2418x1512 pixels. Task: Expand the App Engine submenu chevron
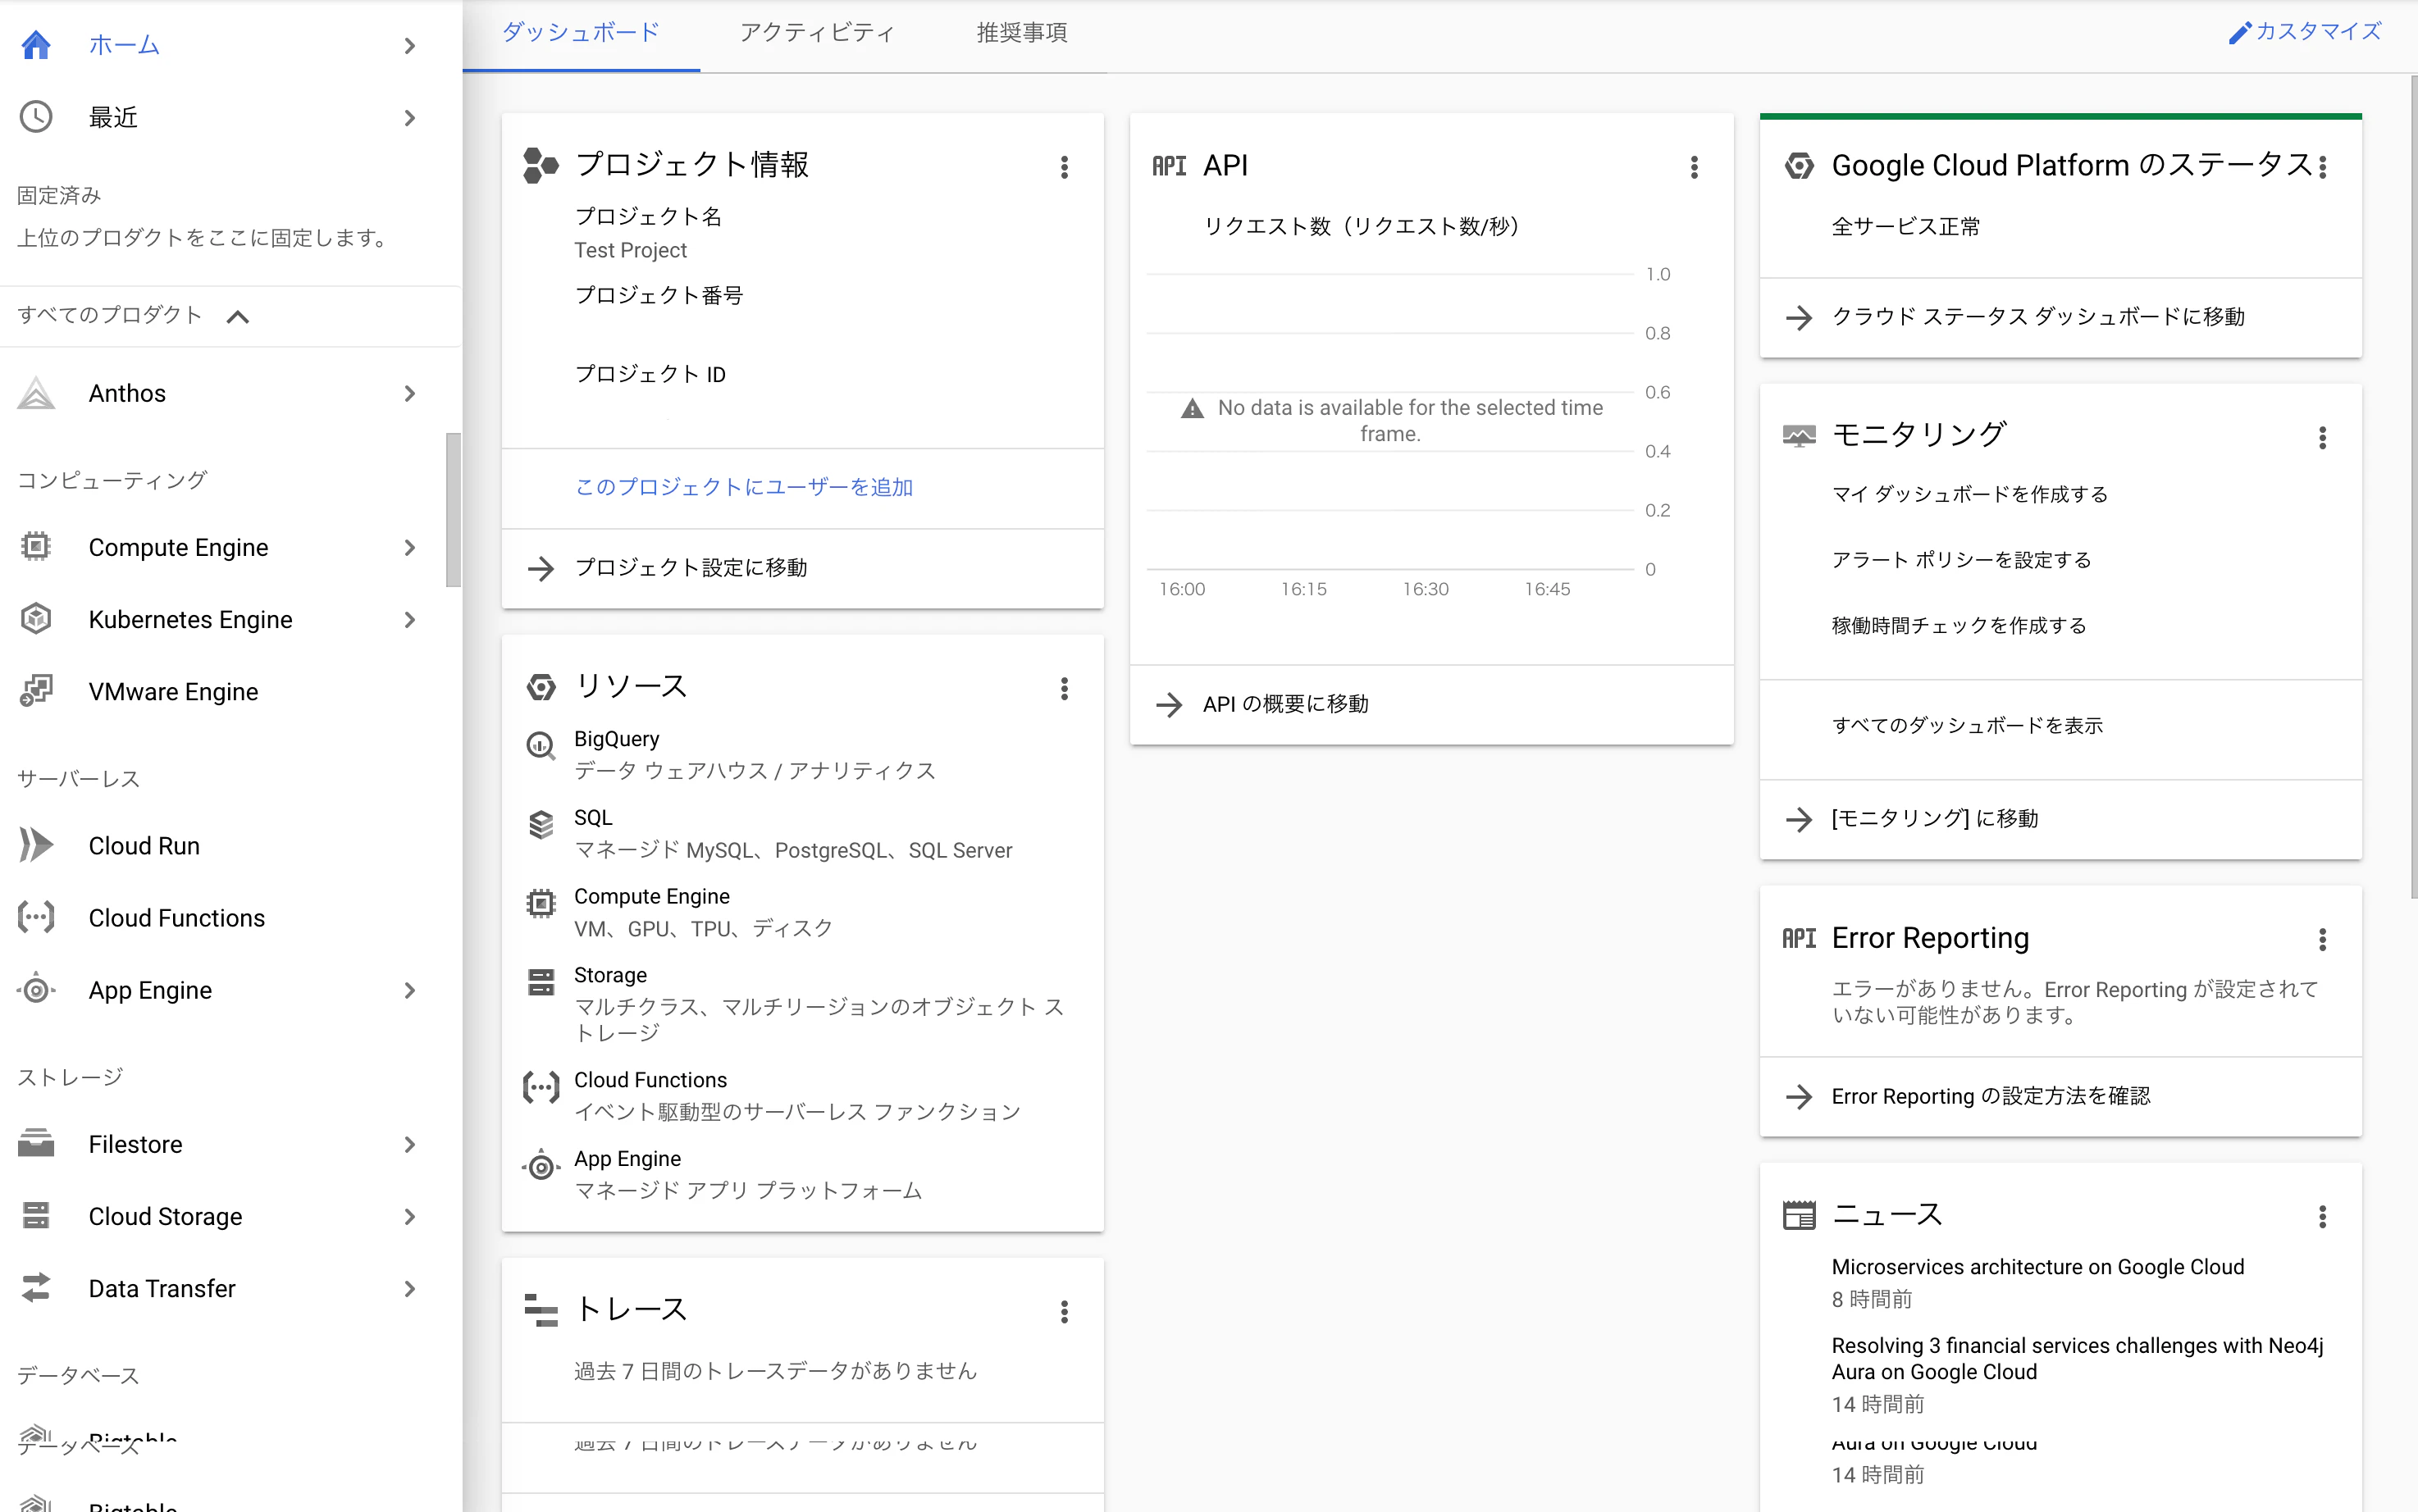409,990
